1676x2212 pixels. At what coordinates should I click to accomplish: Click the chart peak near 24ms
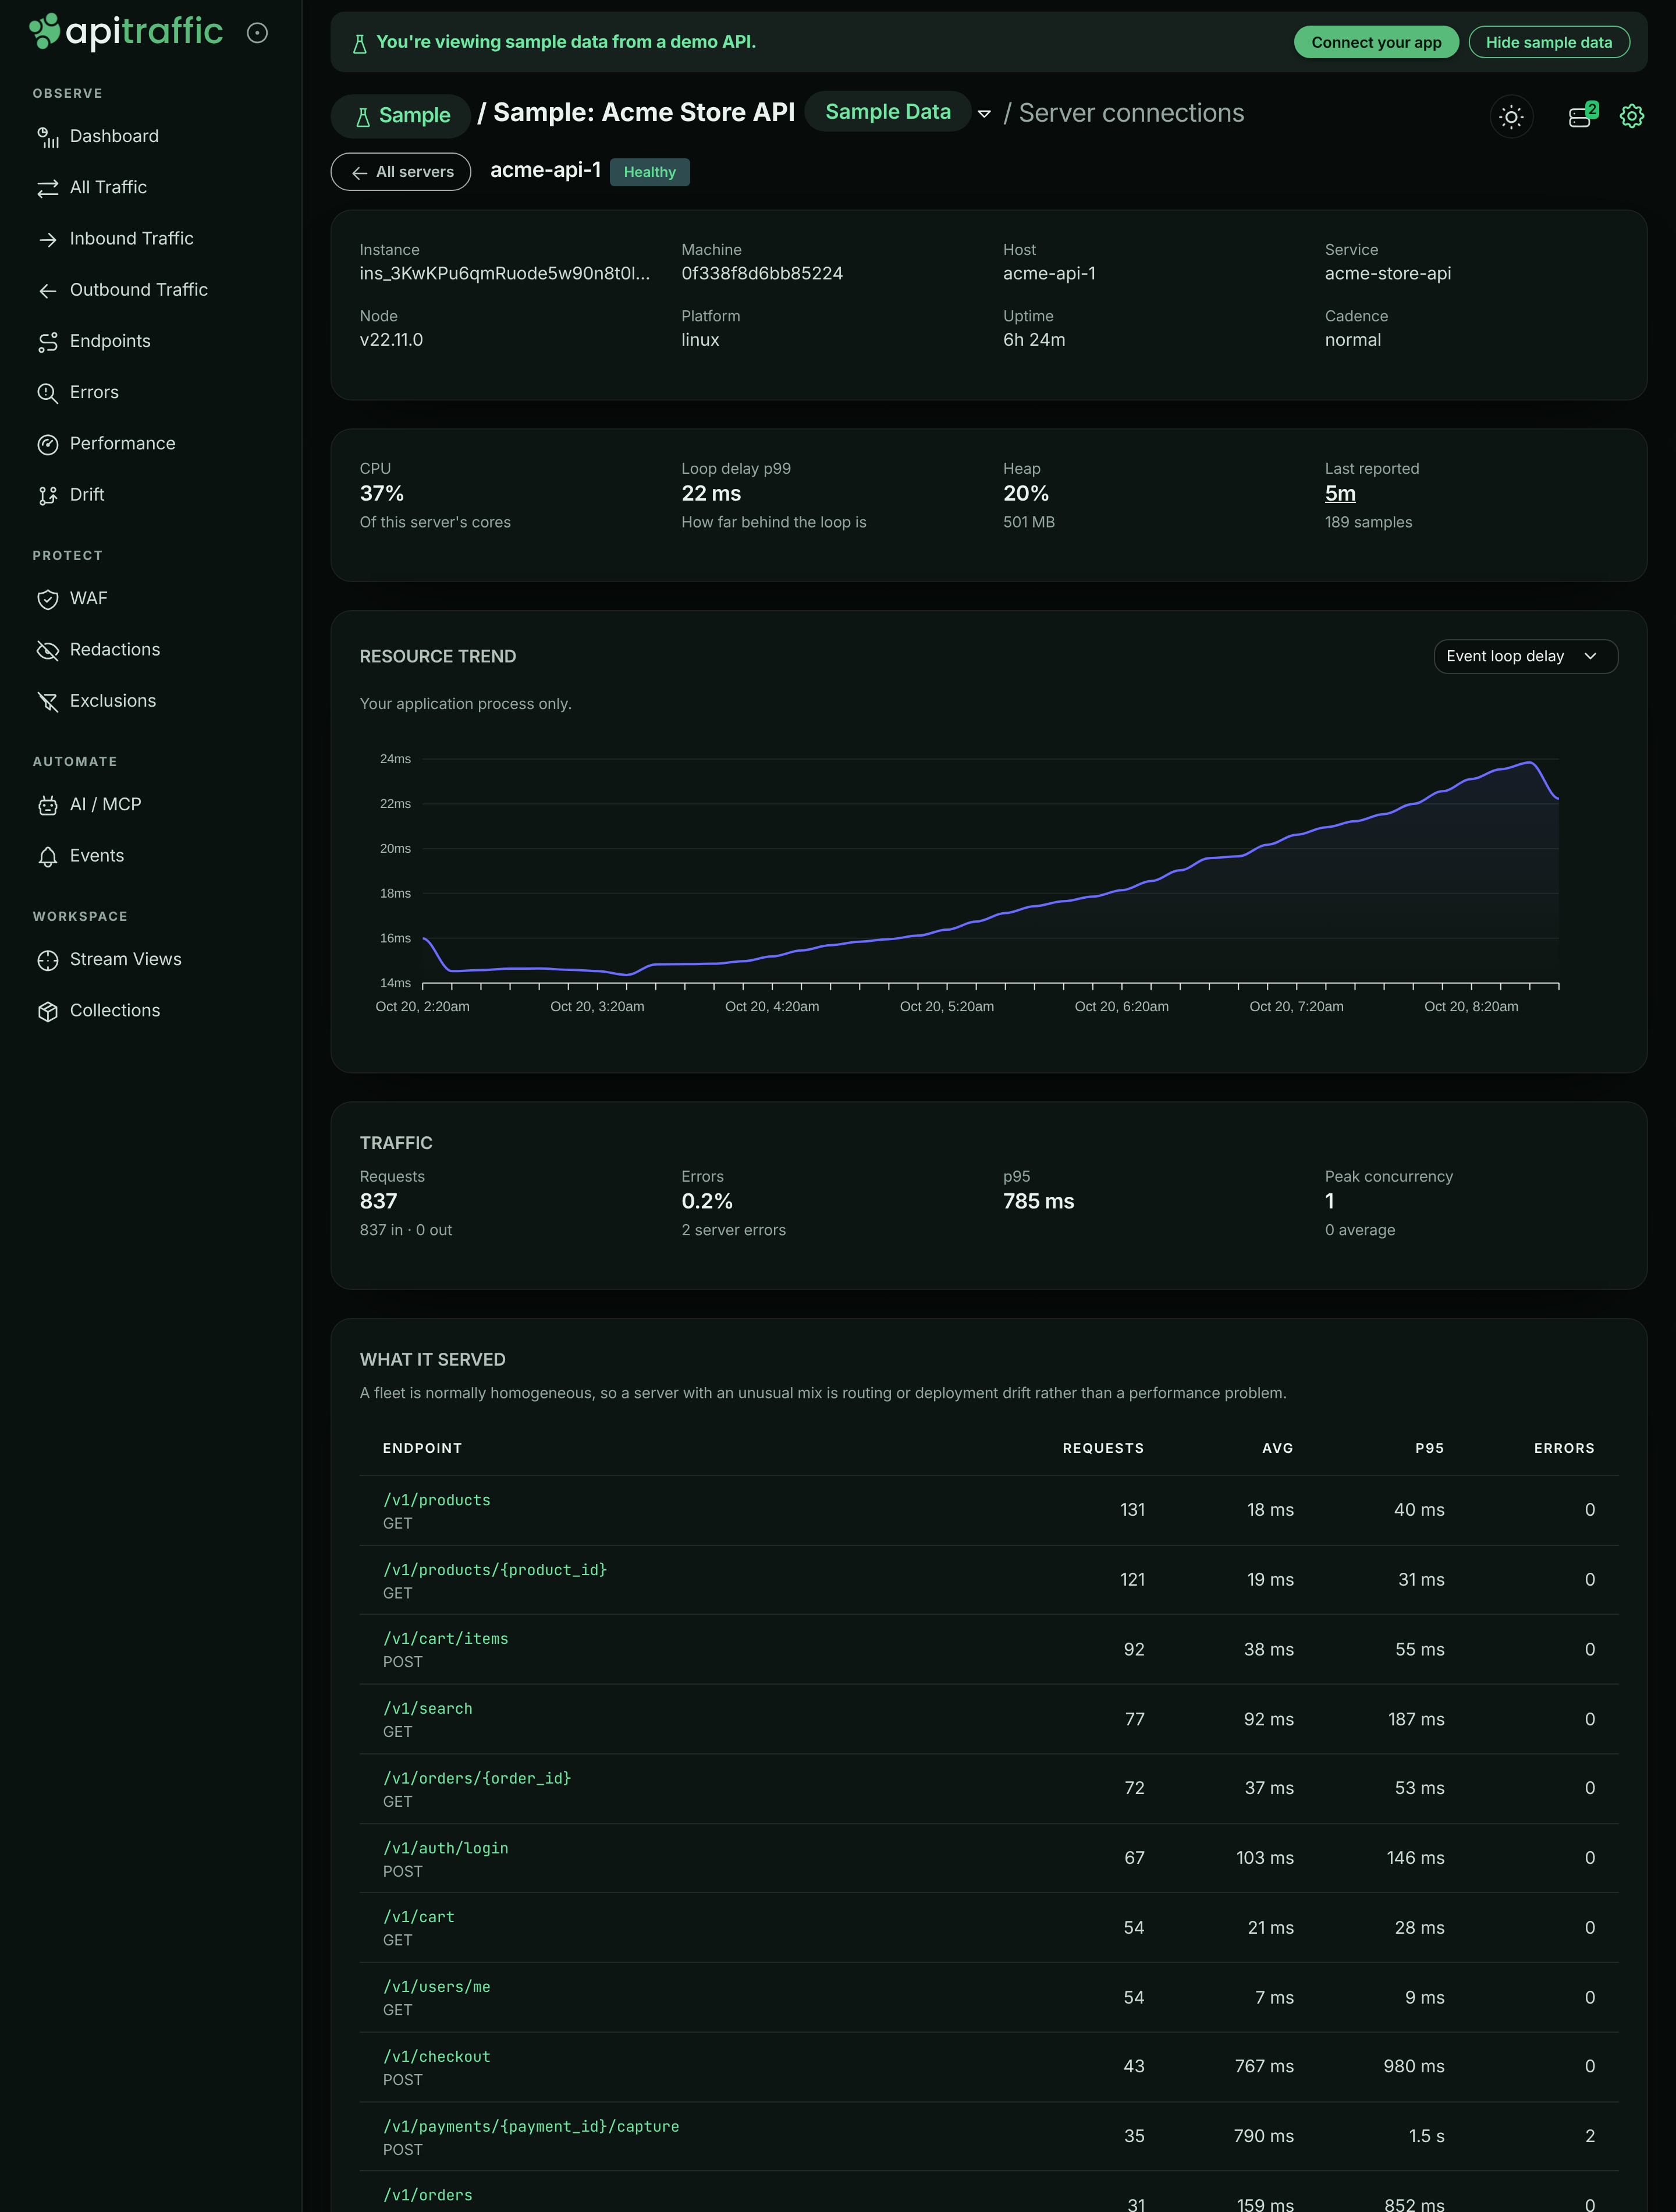tap(1530, 763)
